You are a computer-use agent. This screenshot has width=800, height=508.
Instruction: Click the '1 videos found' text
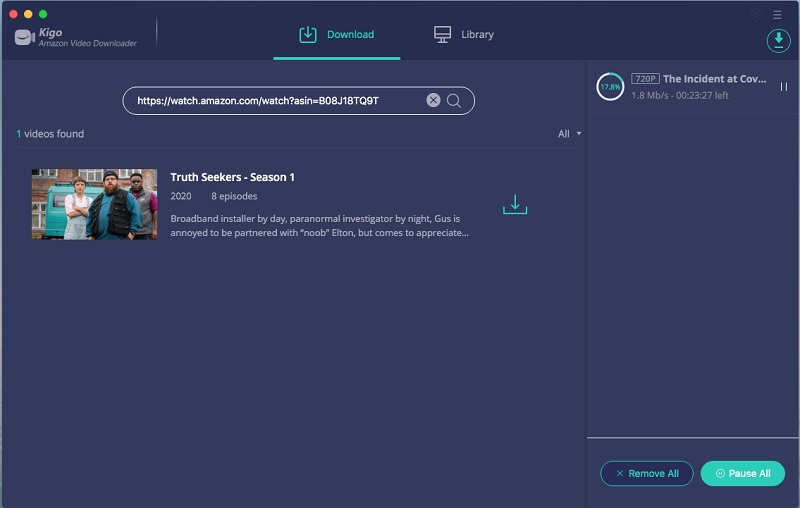50,134
